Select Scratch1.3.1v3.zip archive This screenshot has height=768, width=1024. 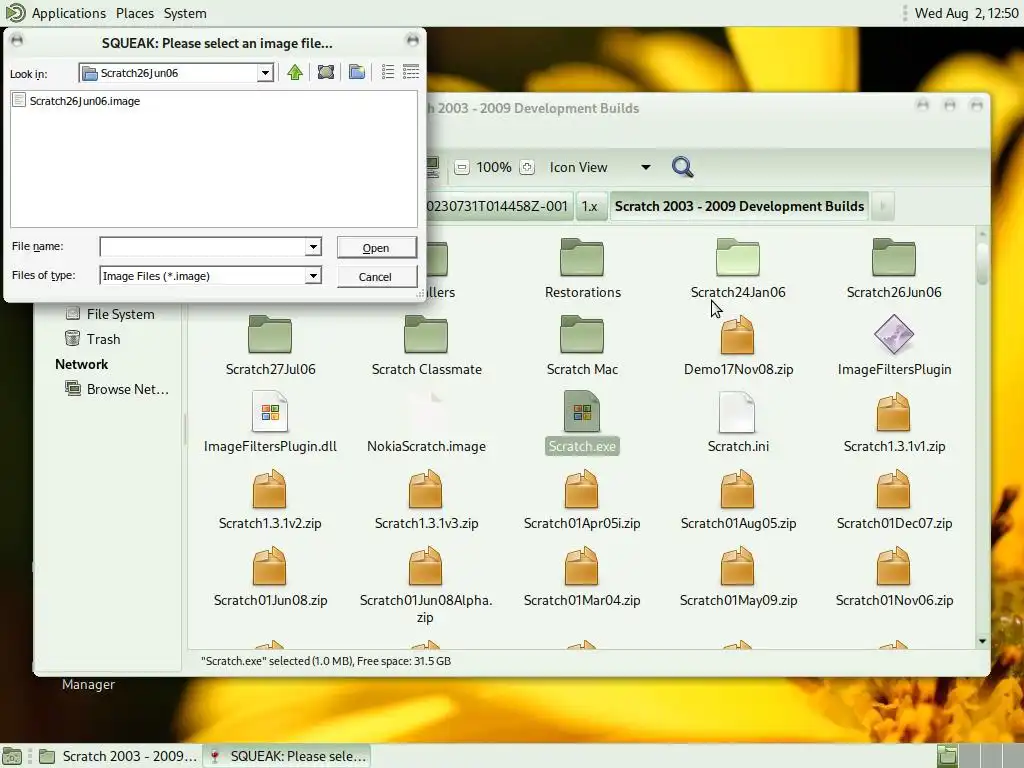(x=426, y=499)
